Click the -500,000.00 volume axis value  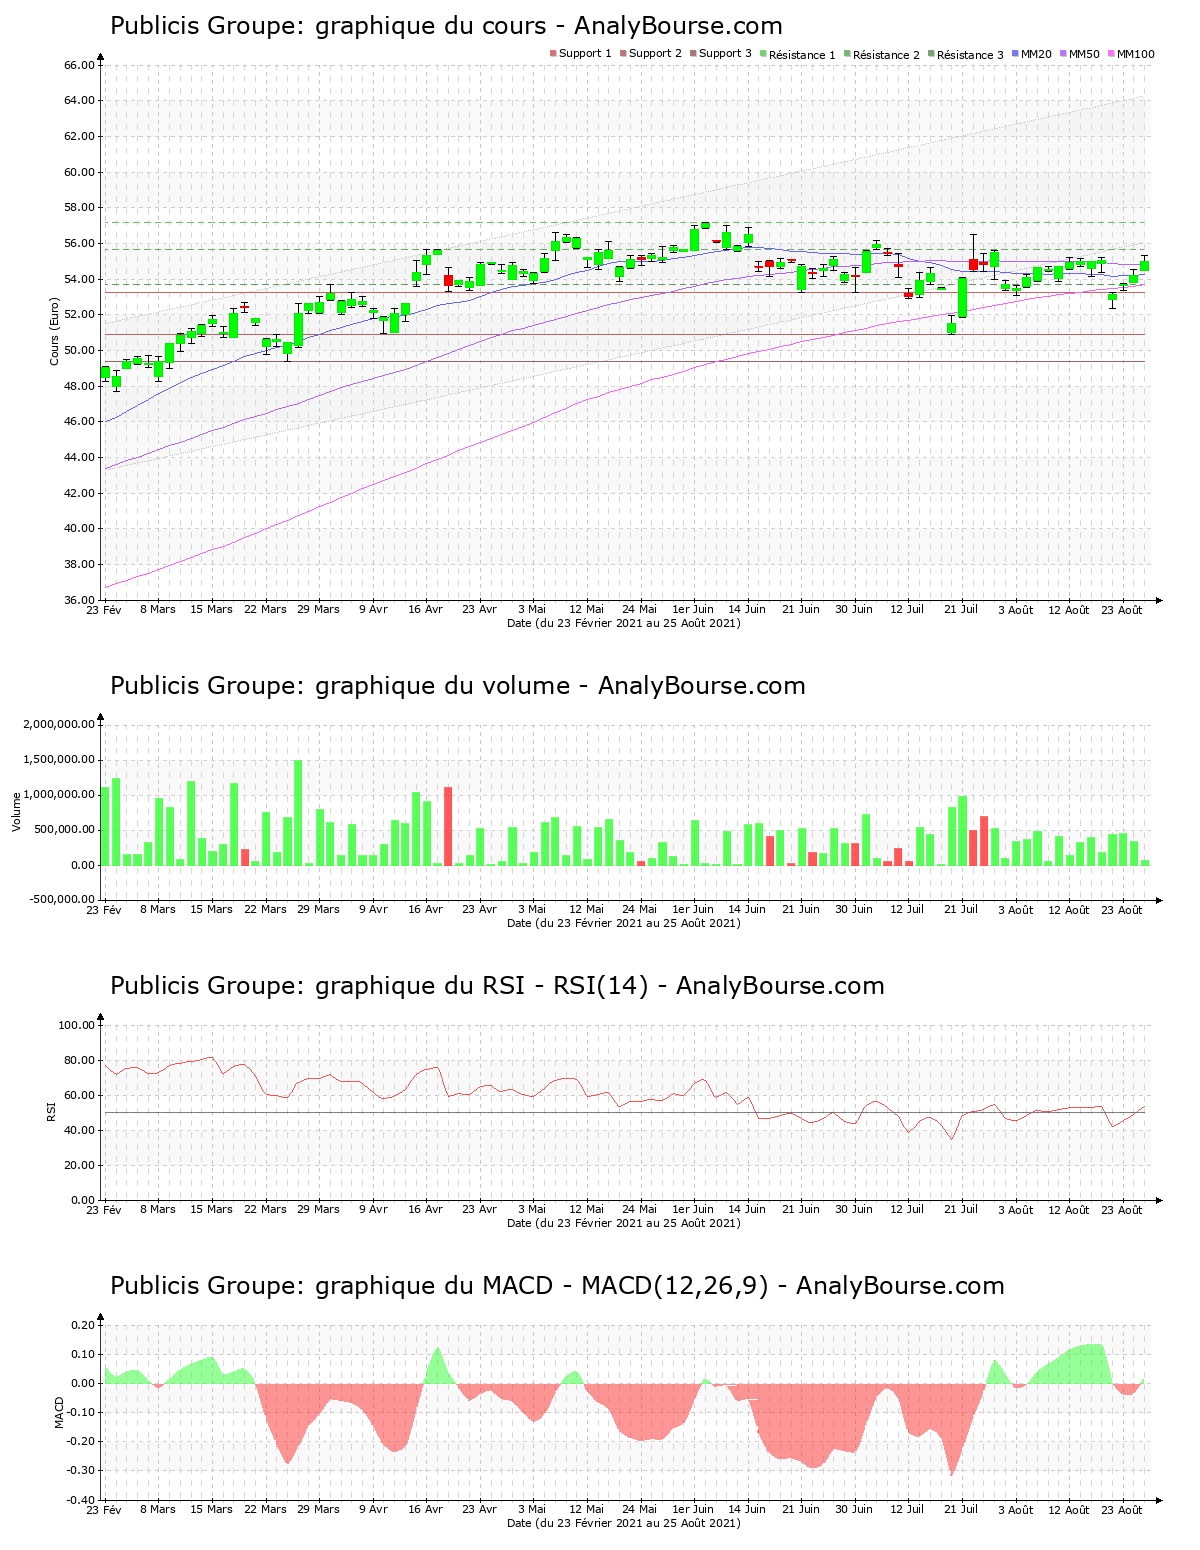point(62,899)
